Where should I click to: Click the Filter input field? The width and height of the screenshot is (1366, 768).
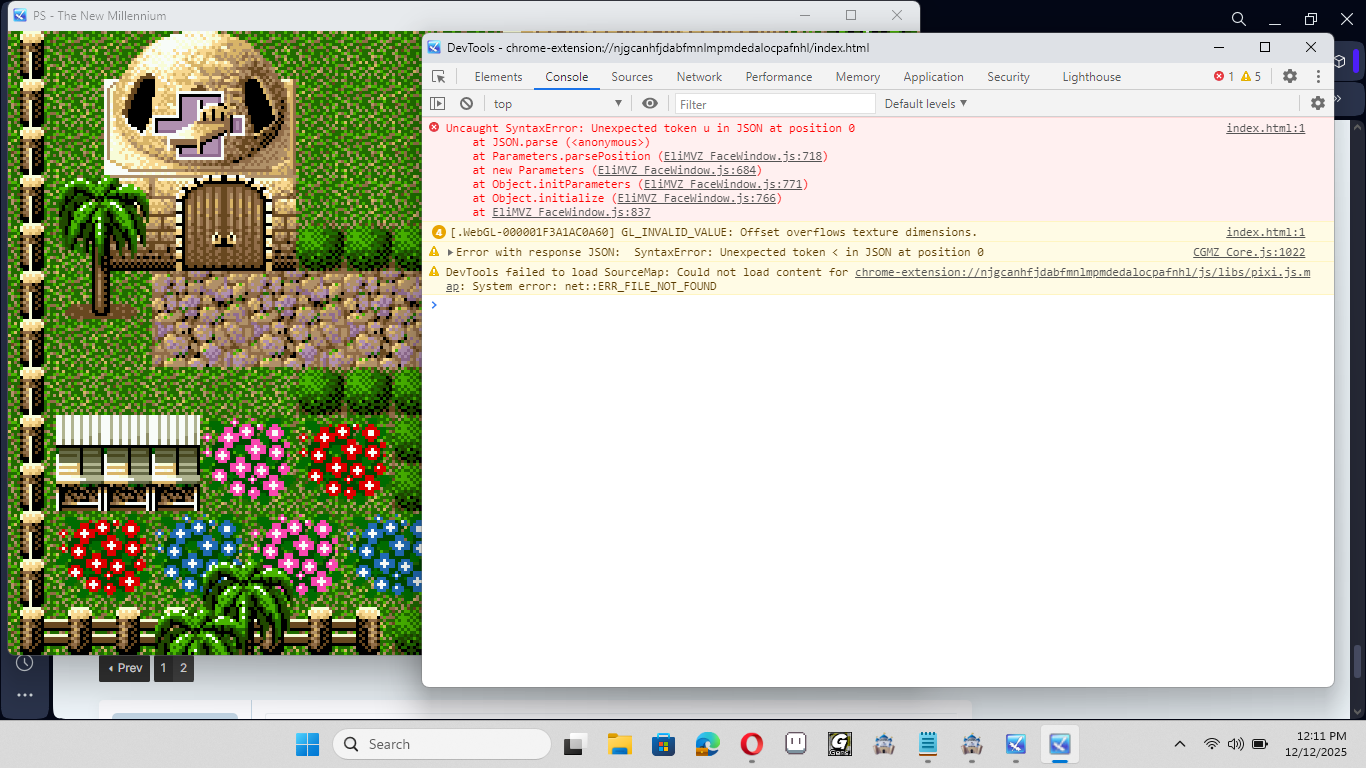pyautogui.click(x=775, y=104)
